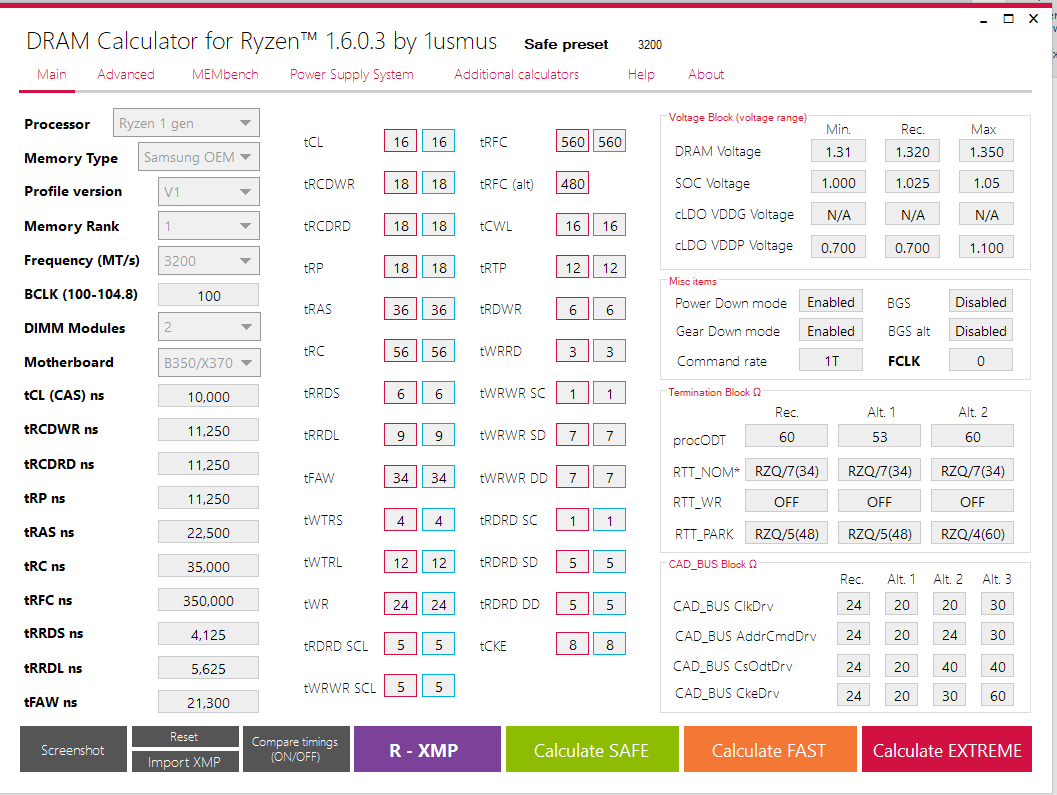Click the Calculate EXTREME button
Viewport: 1057px width, 795px height.
click(x=947, y=749)
